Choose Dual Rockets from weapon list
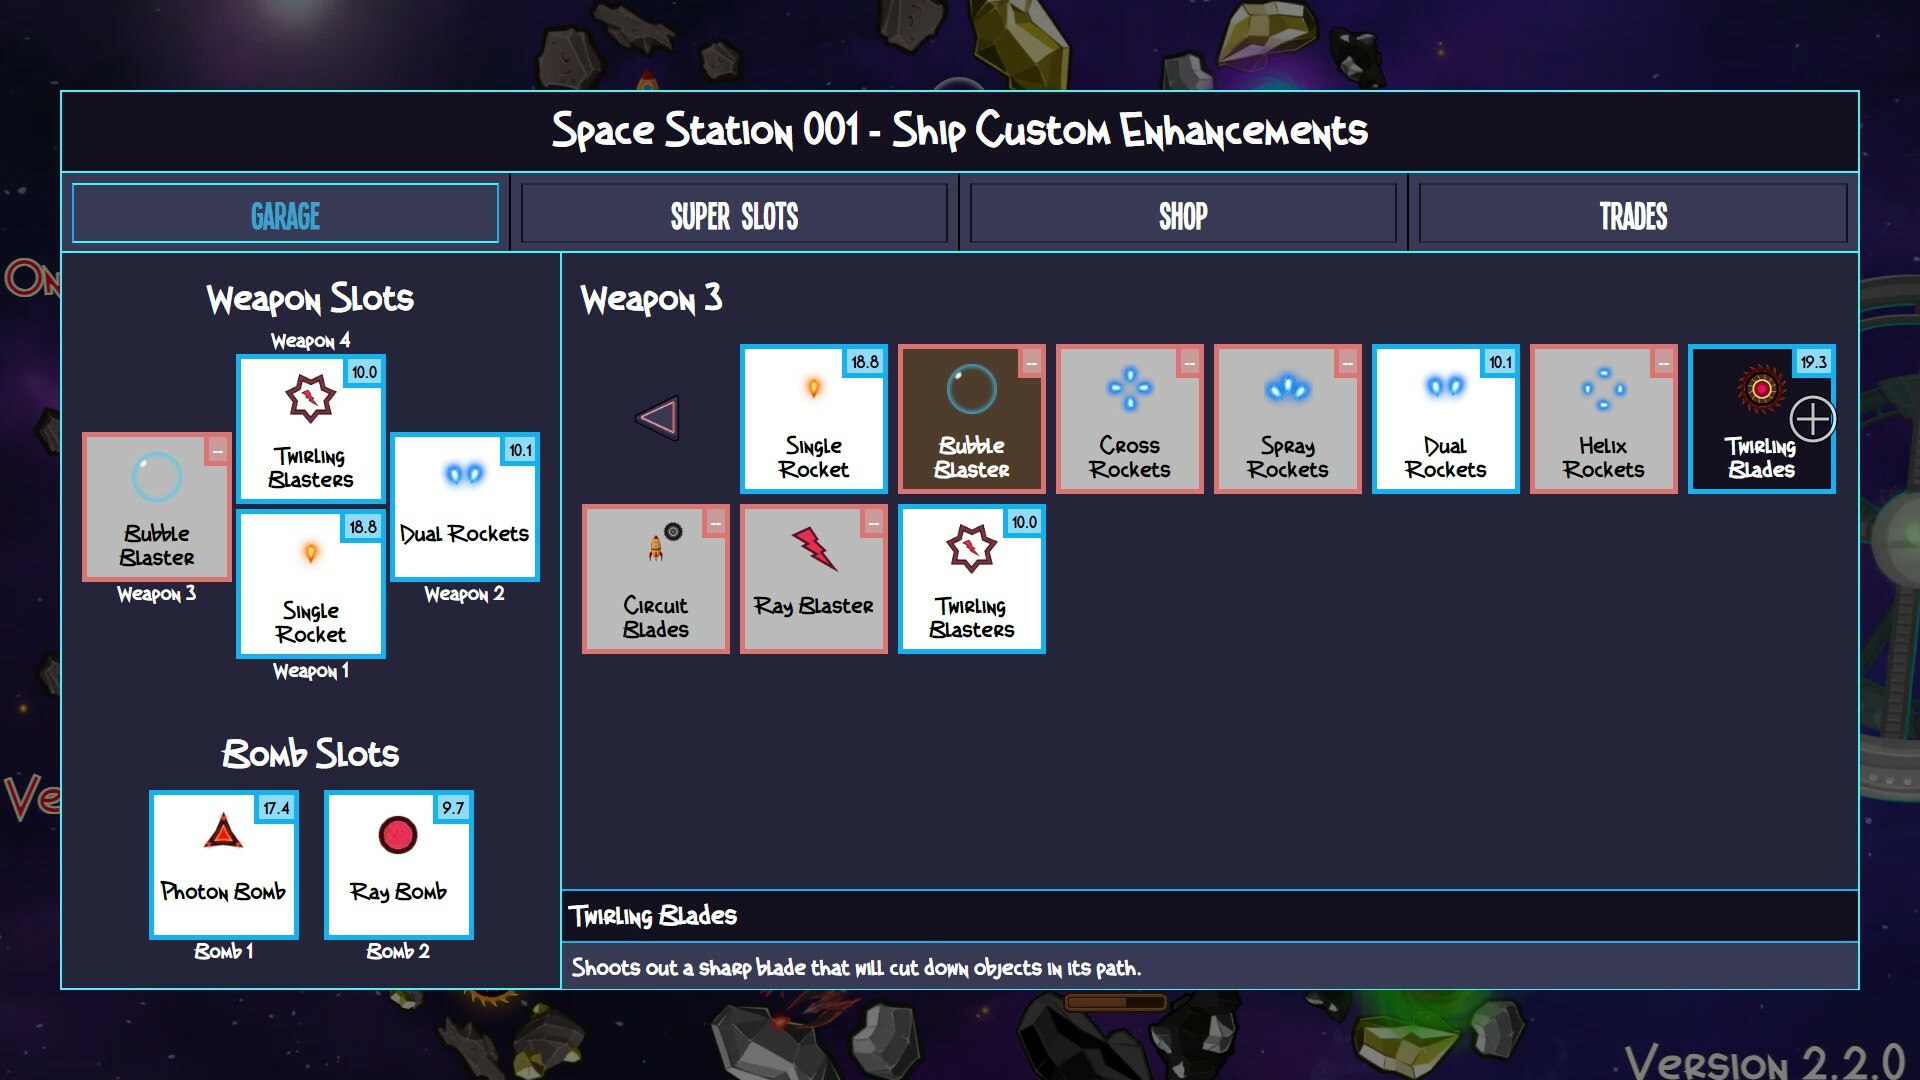The image size is (1920, 1080). tap(1446, 419)
